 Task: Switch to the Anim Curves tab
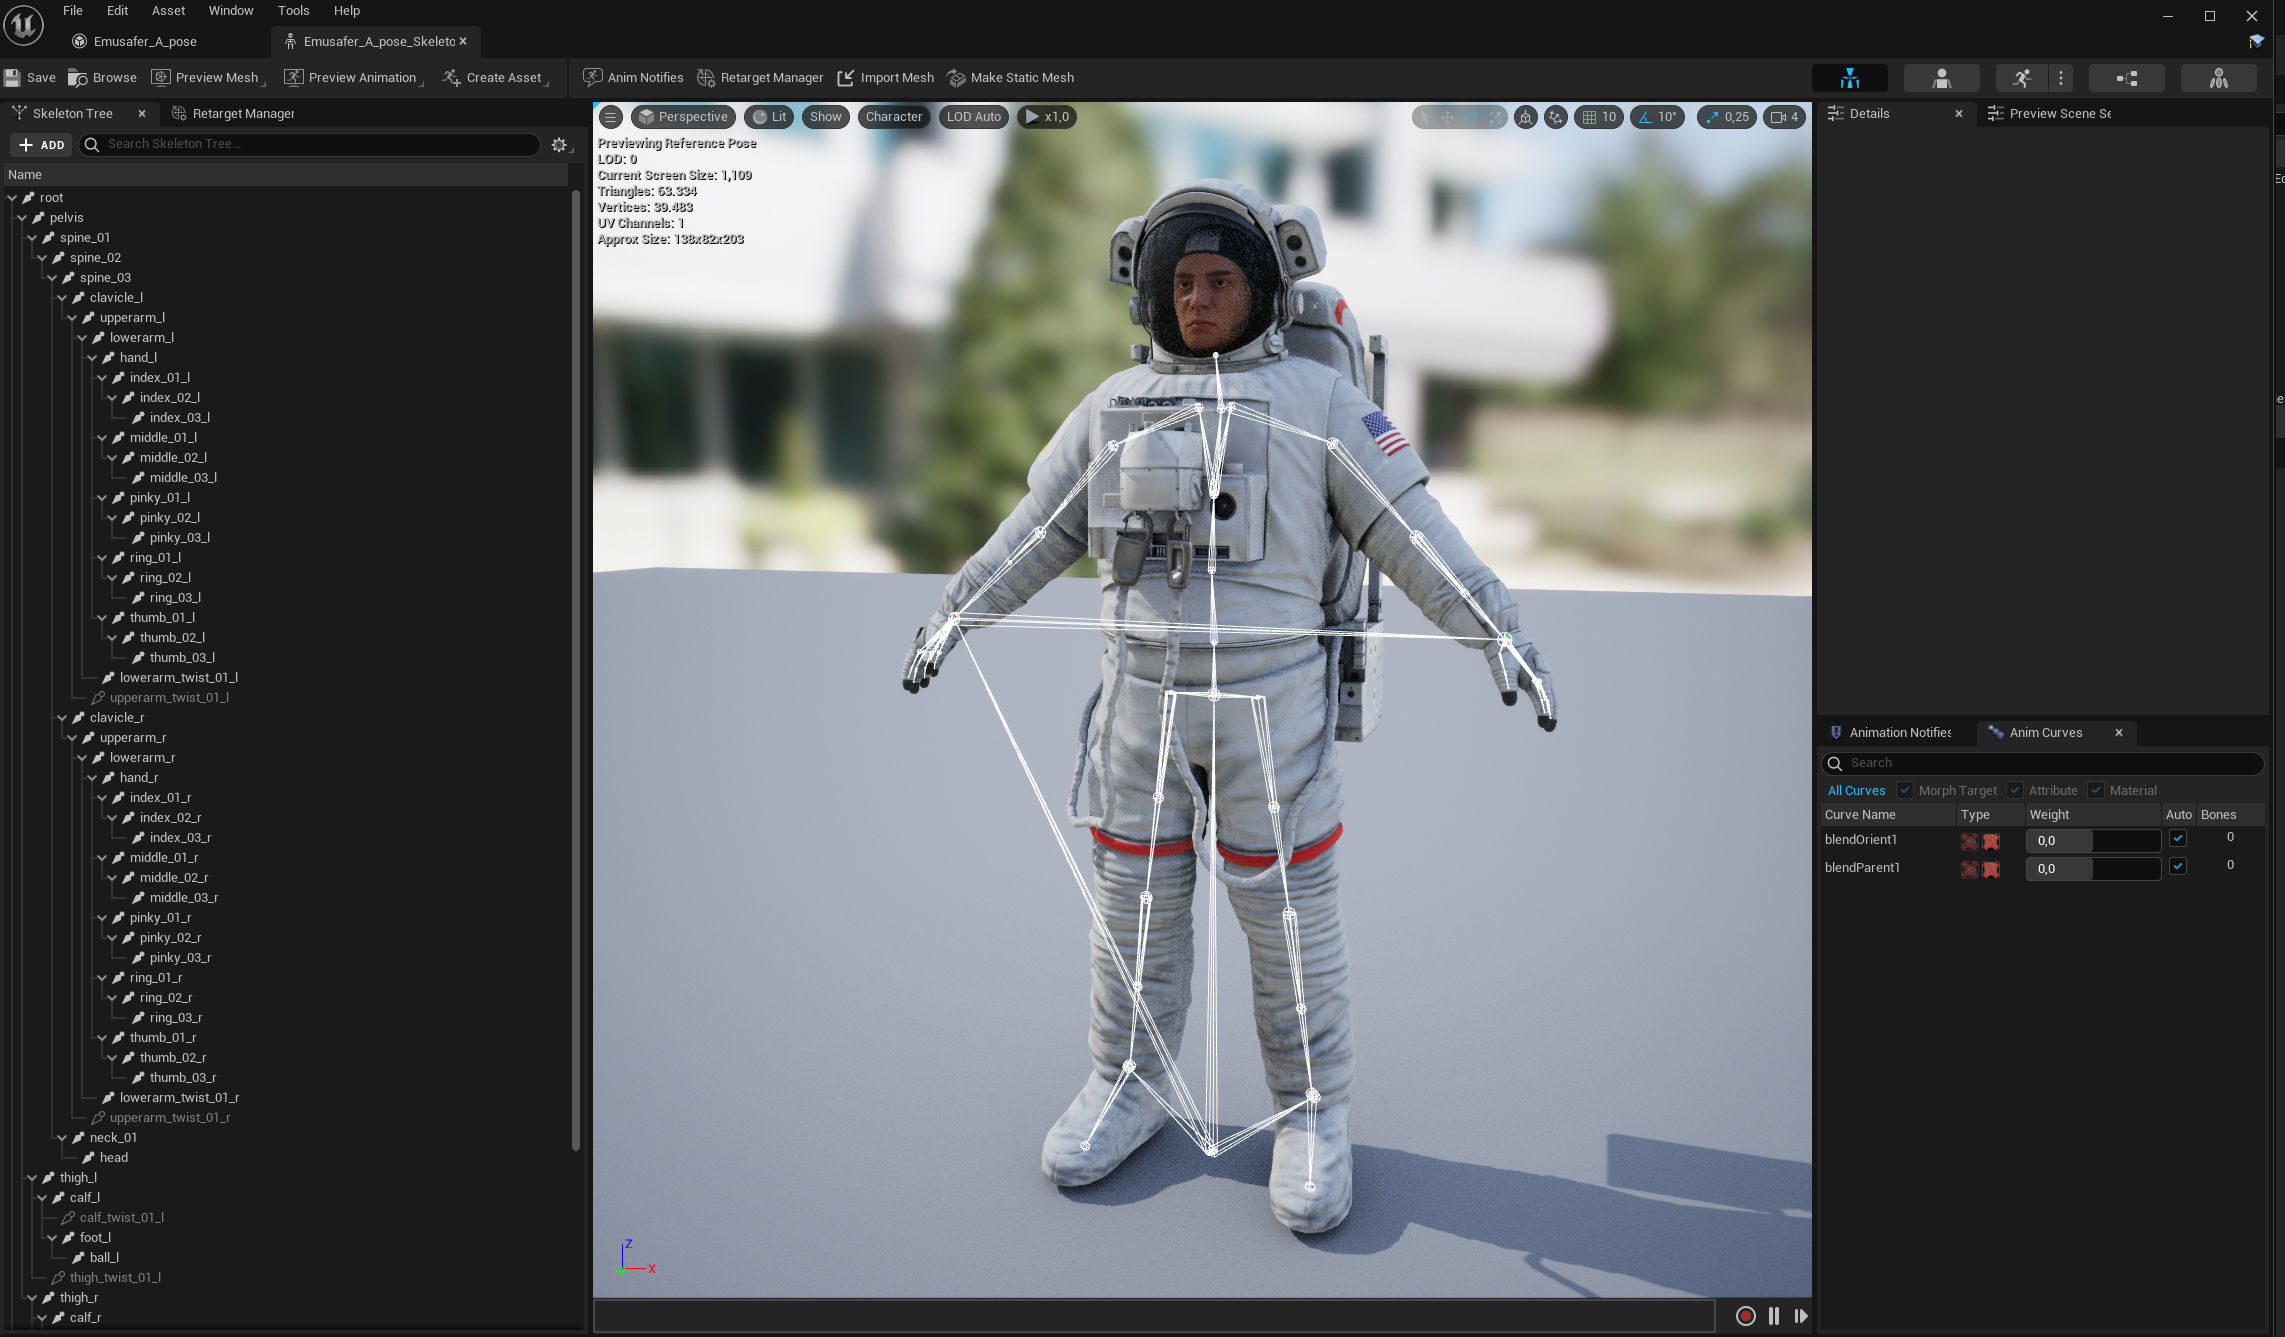click(2044, 732)
